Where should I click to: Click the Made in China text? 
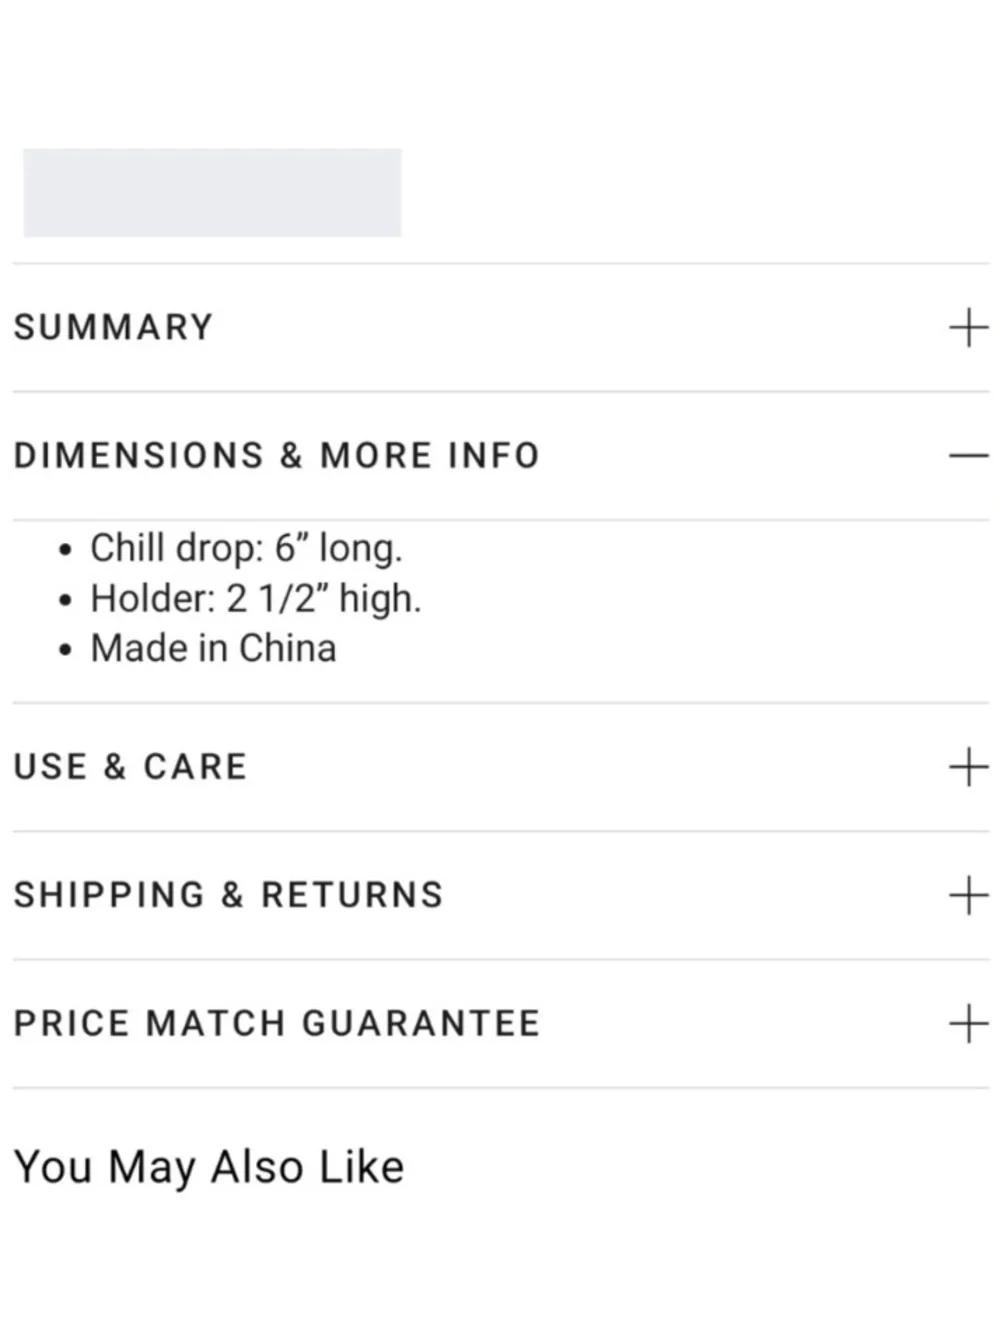(x=213, y=648)
